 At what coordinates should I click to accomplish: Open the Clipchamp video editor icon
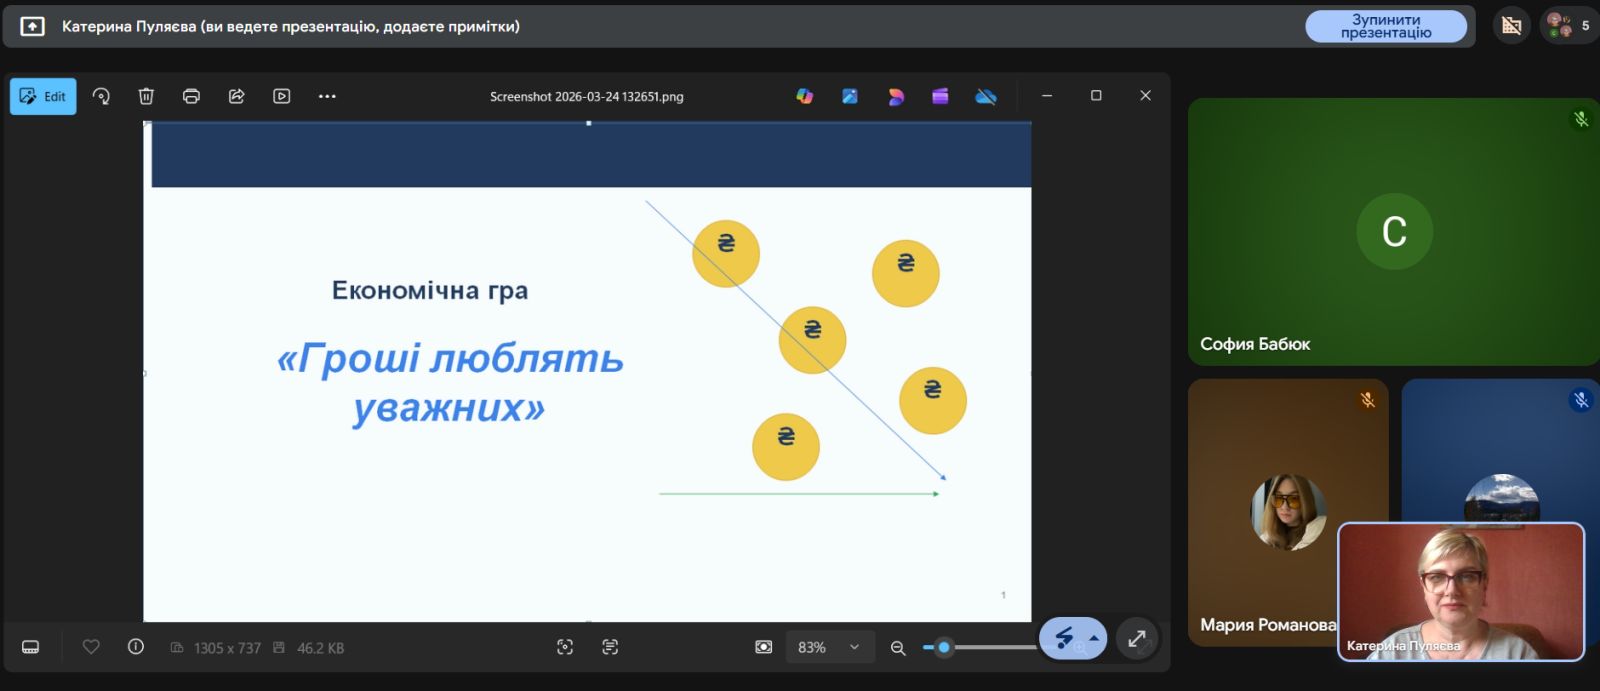click(940, 97)
